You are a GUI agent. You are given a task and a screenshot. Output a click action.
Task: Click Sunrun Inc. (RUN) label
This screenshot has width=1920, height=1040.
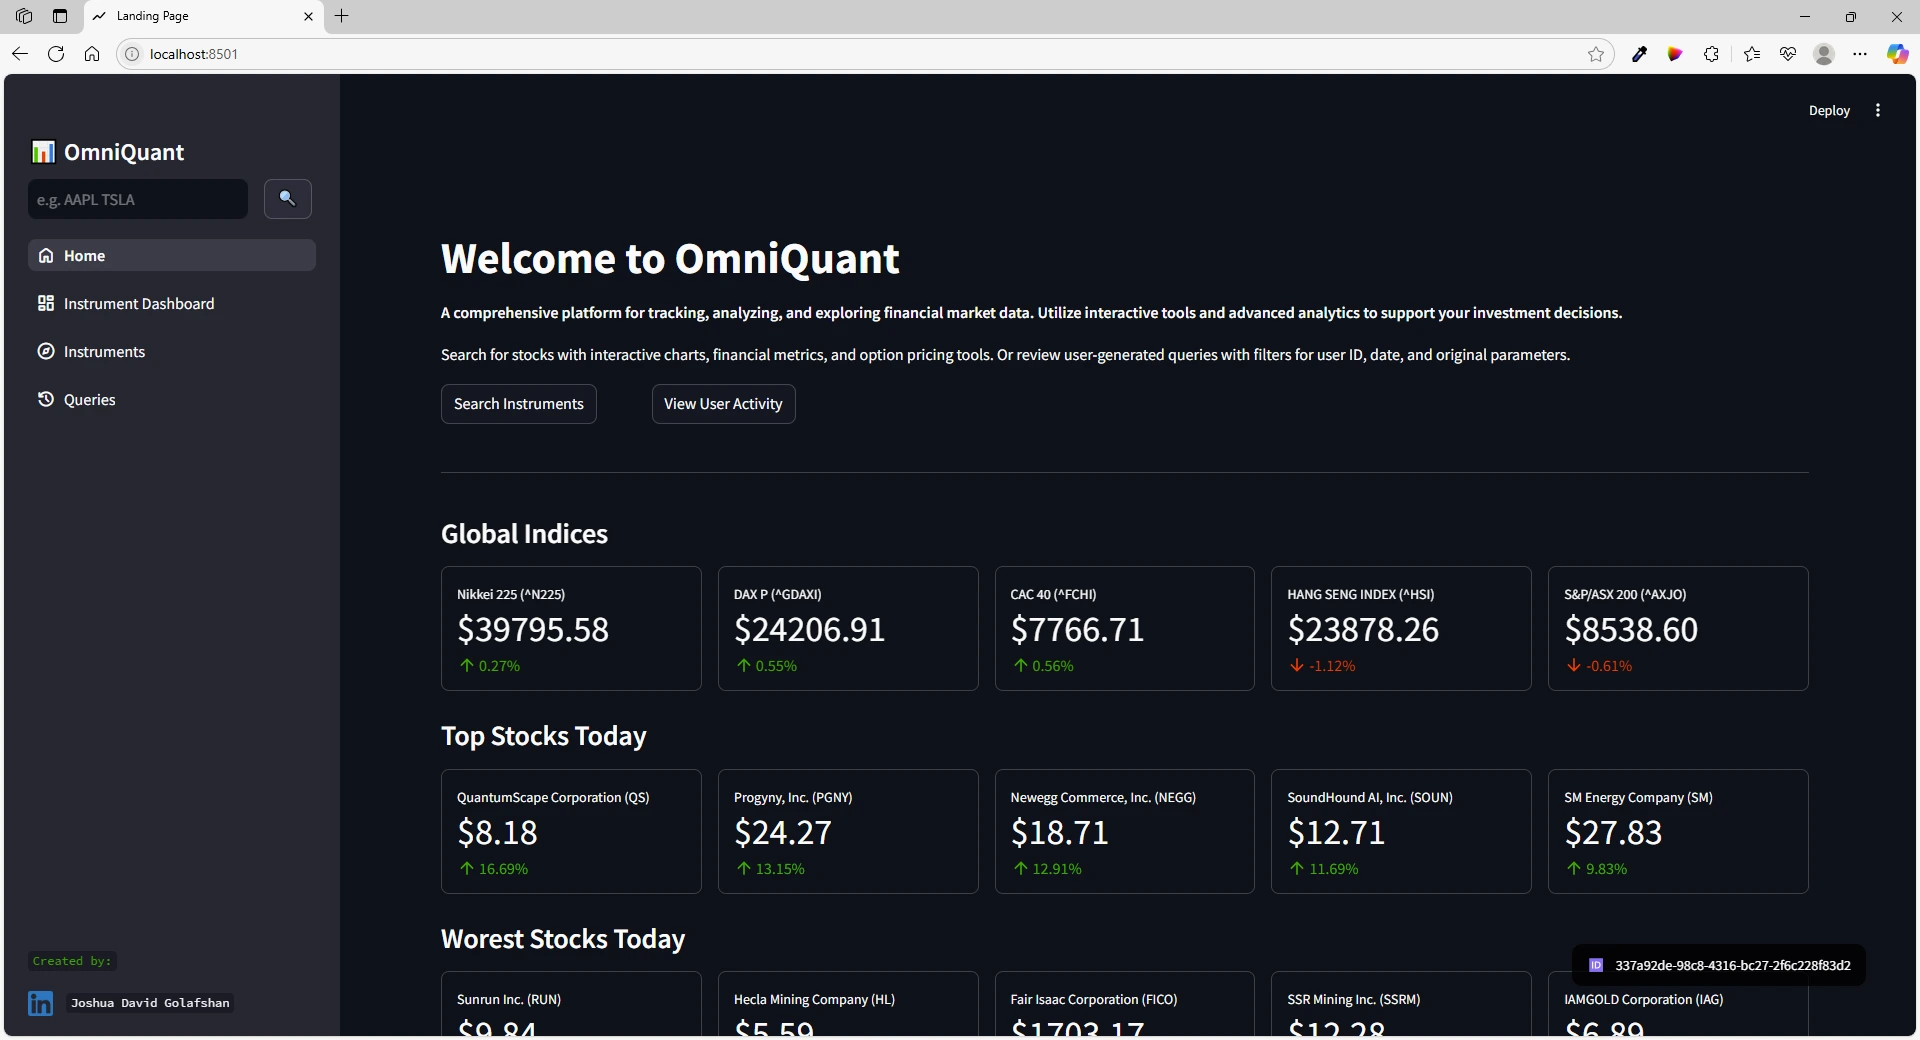(509, 1000)
